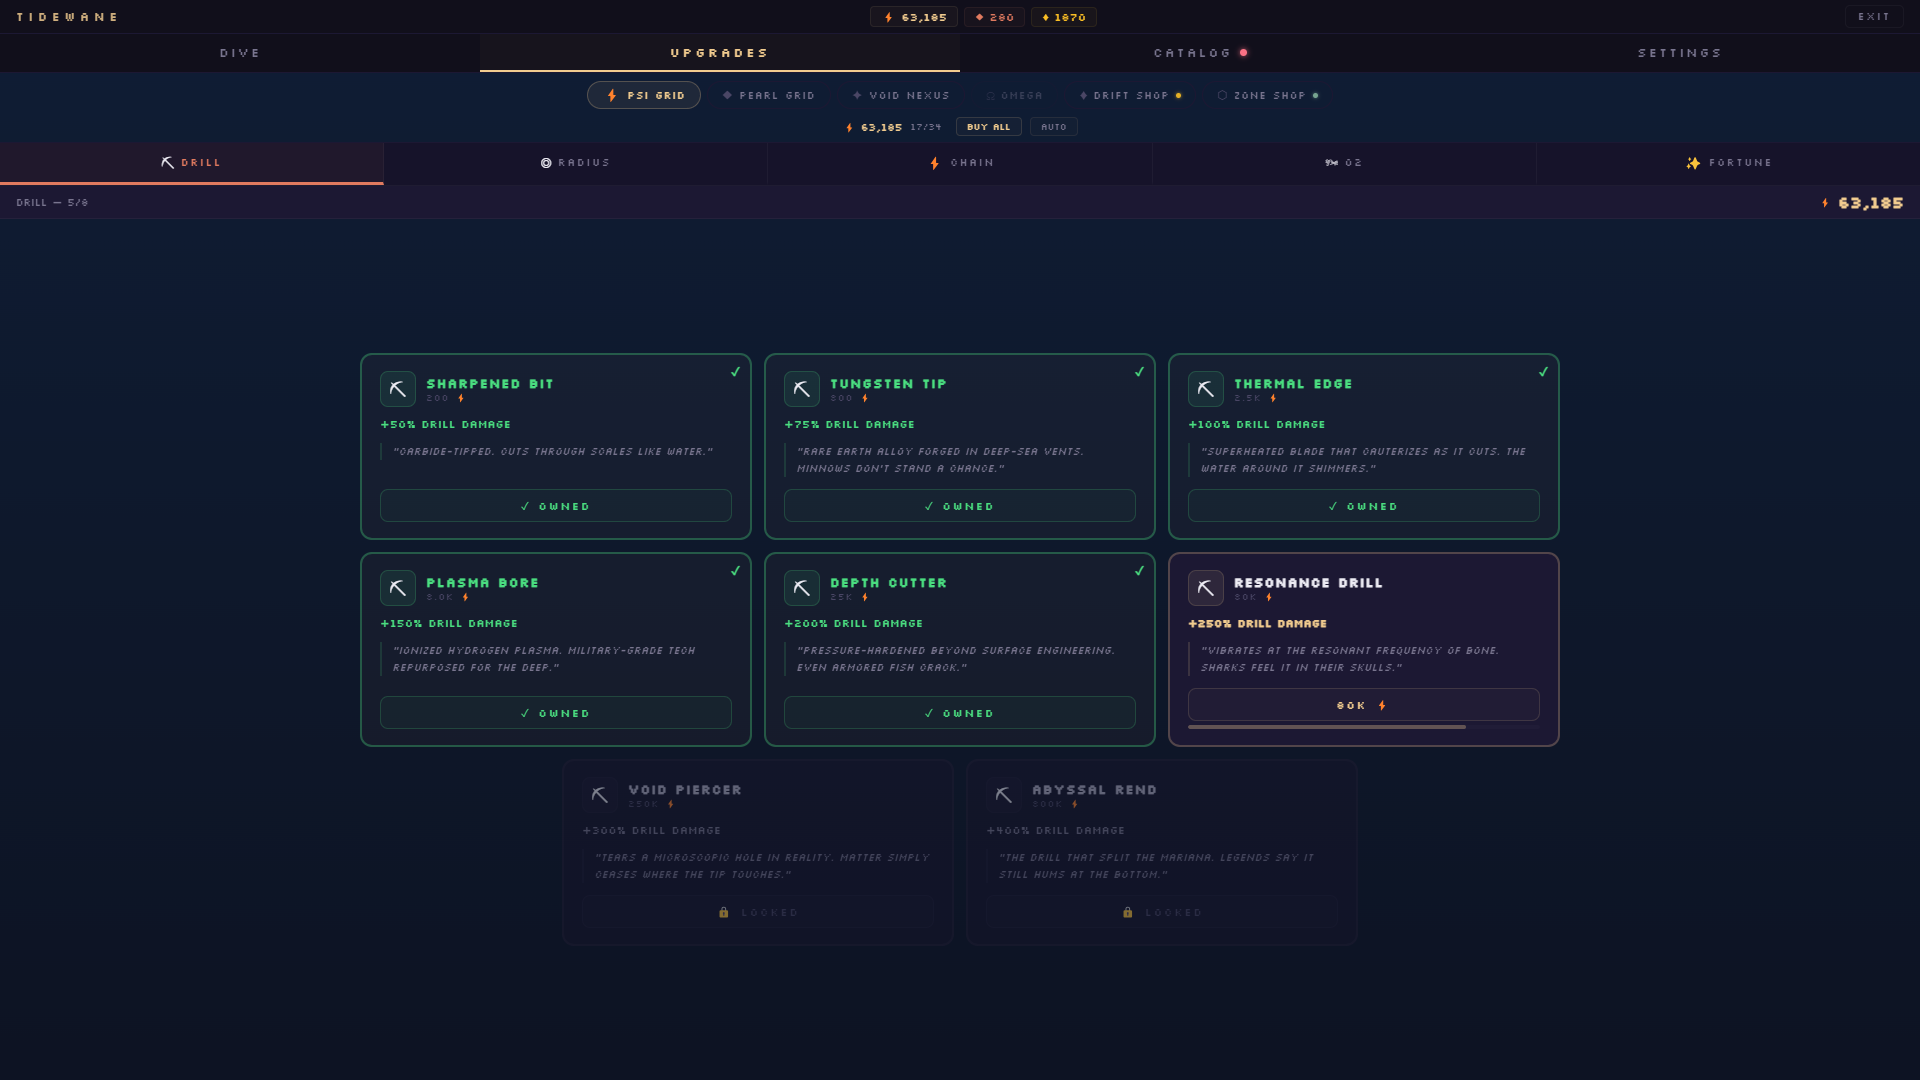Click the Depth Cutter drill icon

[x=801, y=588]
